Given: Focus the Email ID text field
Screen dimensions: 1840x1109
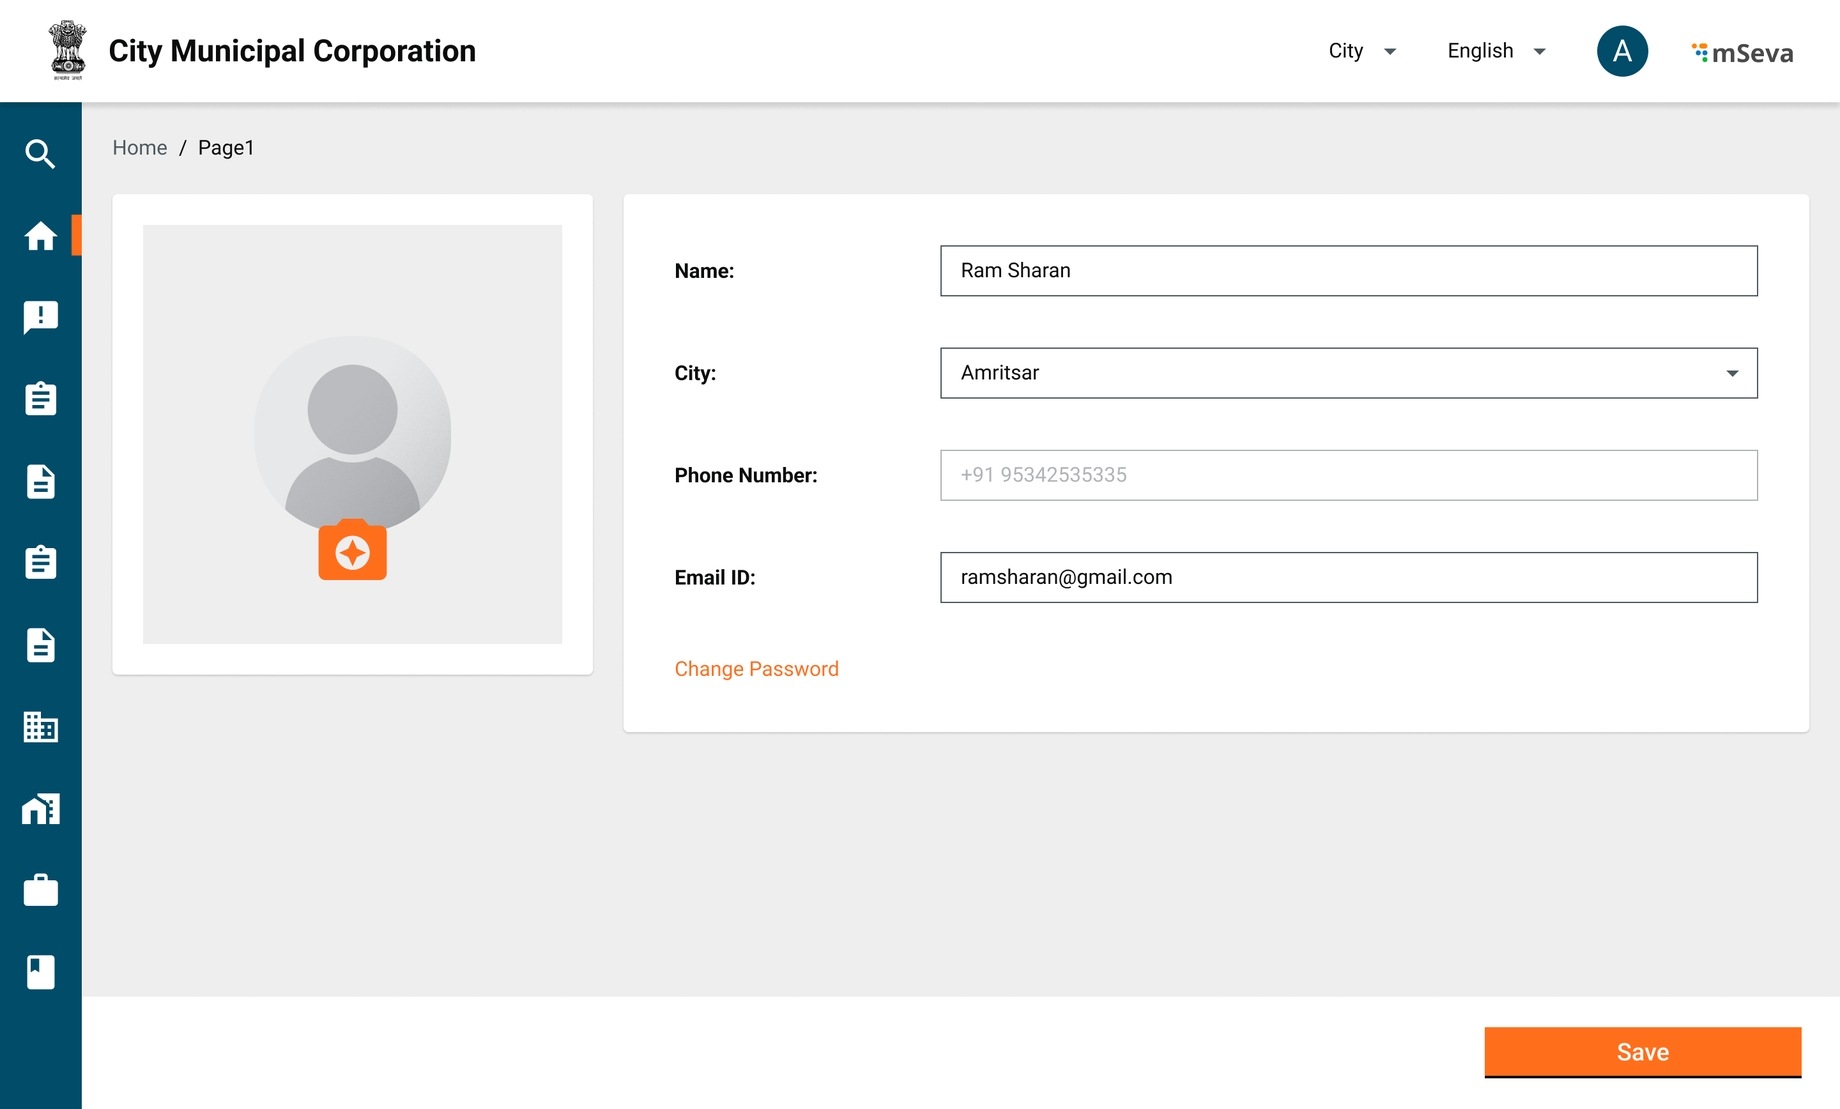Looking at the screenshot, I should 1348,577.
